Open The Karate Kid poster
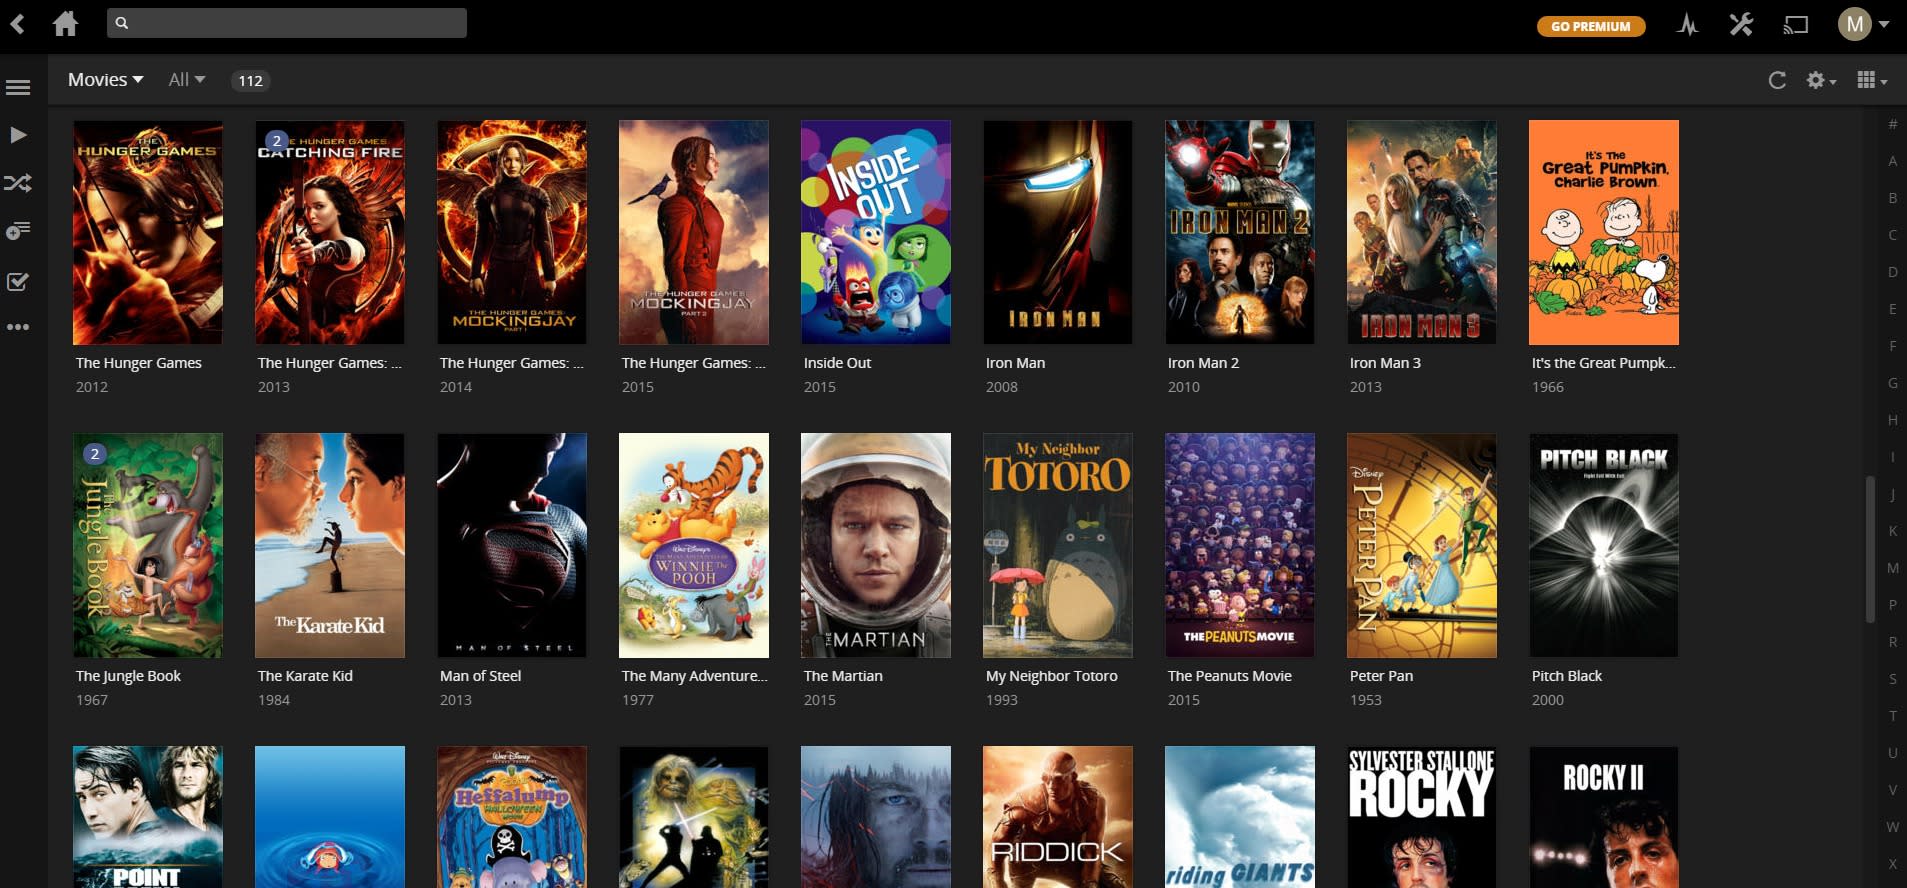The width and height of the screenshot is (1907, 888). pos(330,545)
